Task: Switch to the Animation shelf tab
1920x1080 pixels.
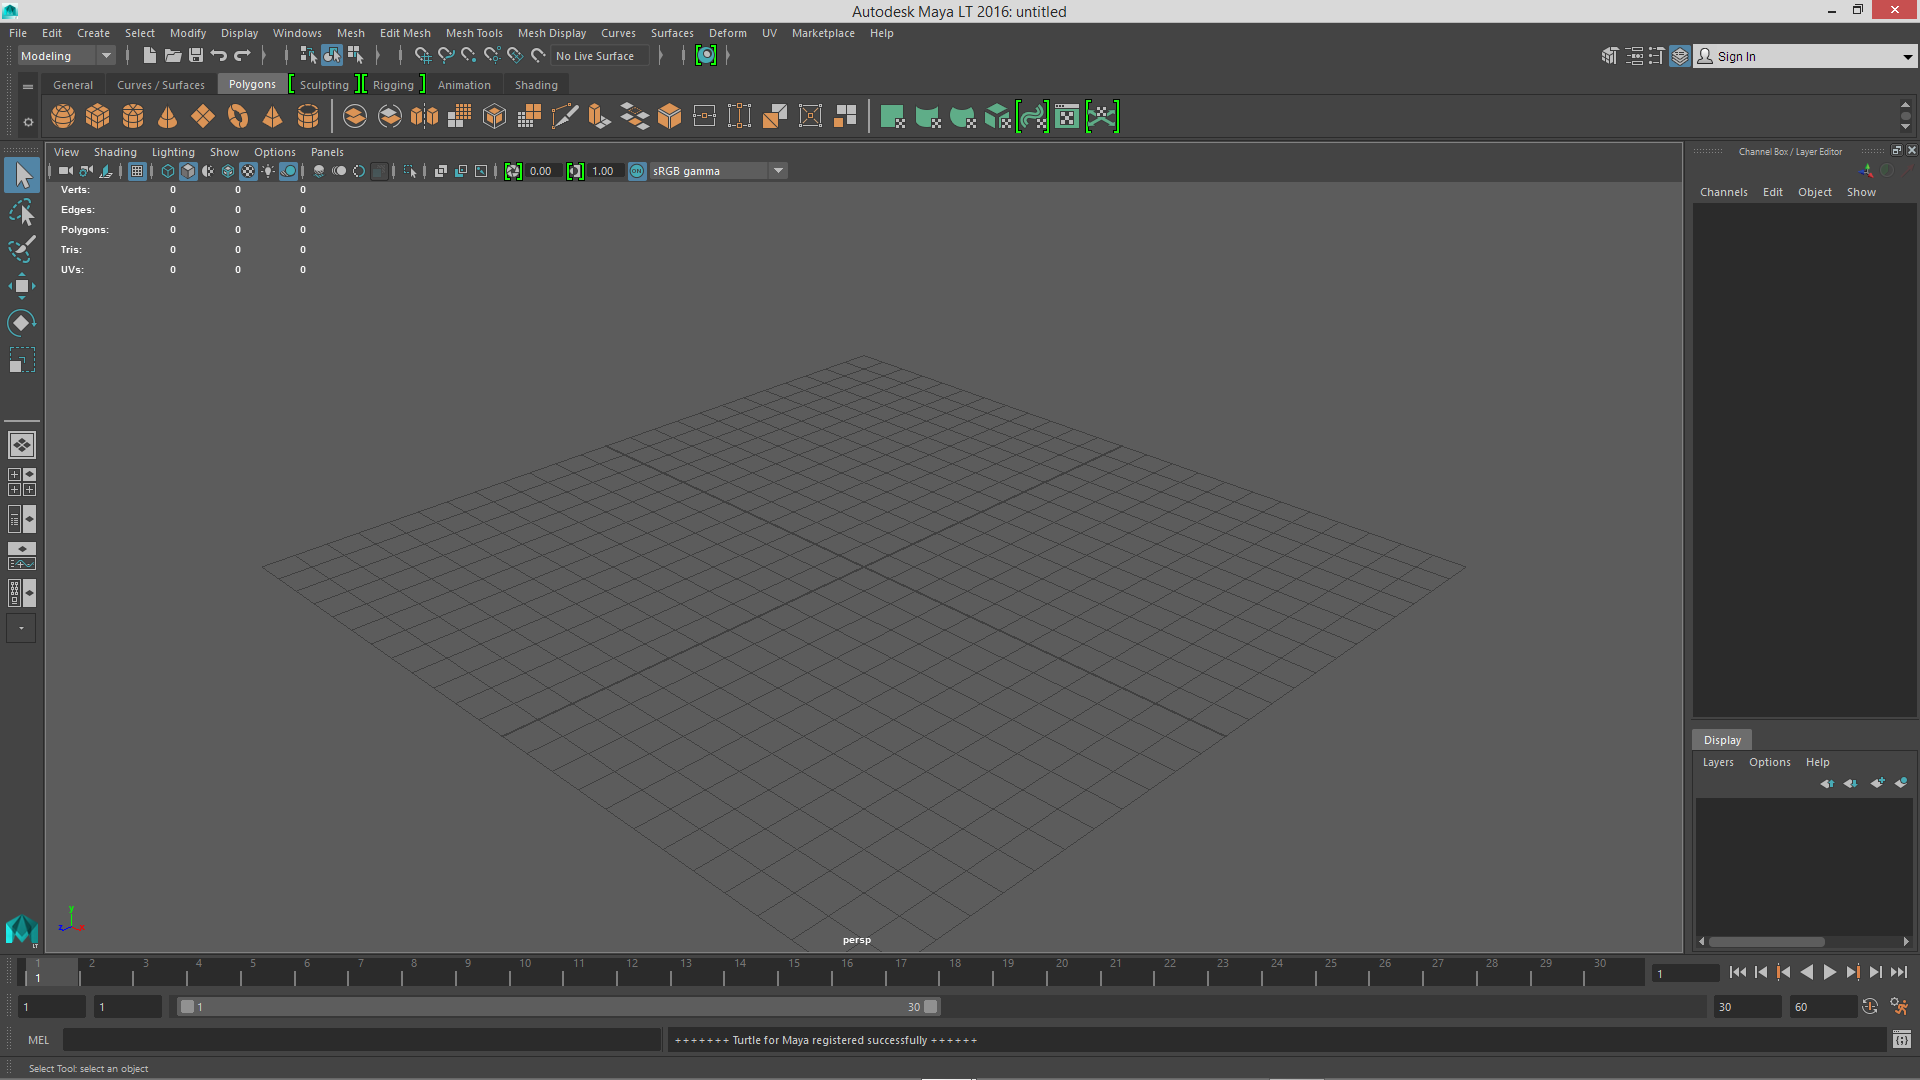Action: (464, 85)
